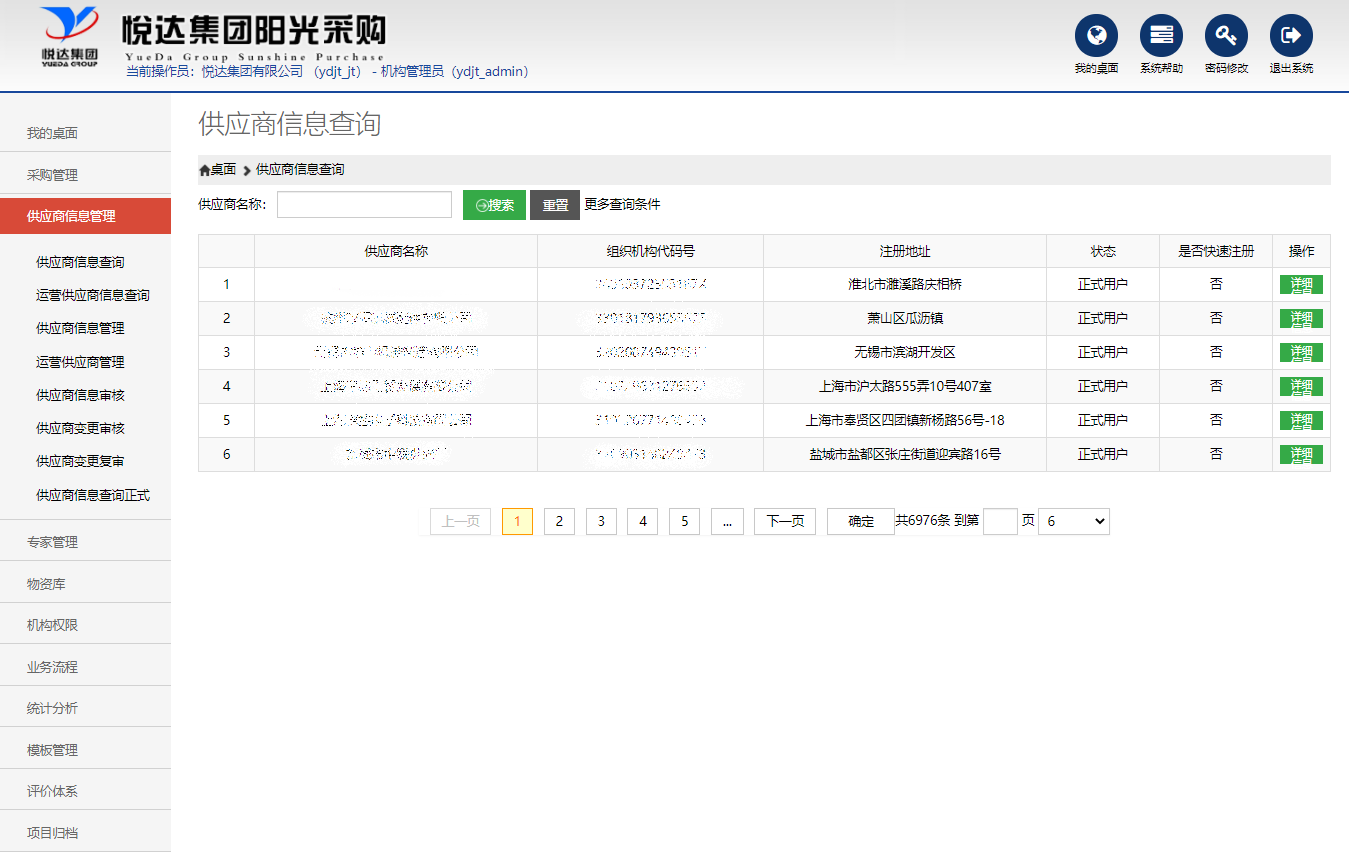Click the exit system icon
The width and height of the screenshot is (1349, 852).
click(1291, 36)
